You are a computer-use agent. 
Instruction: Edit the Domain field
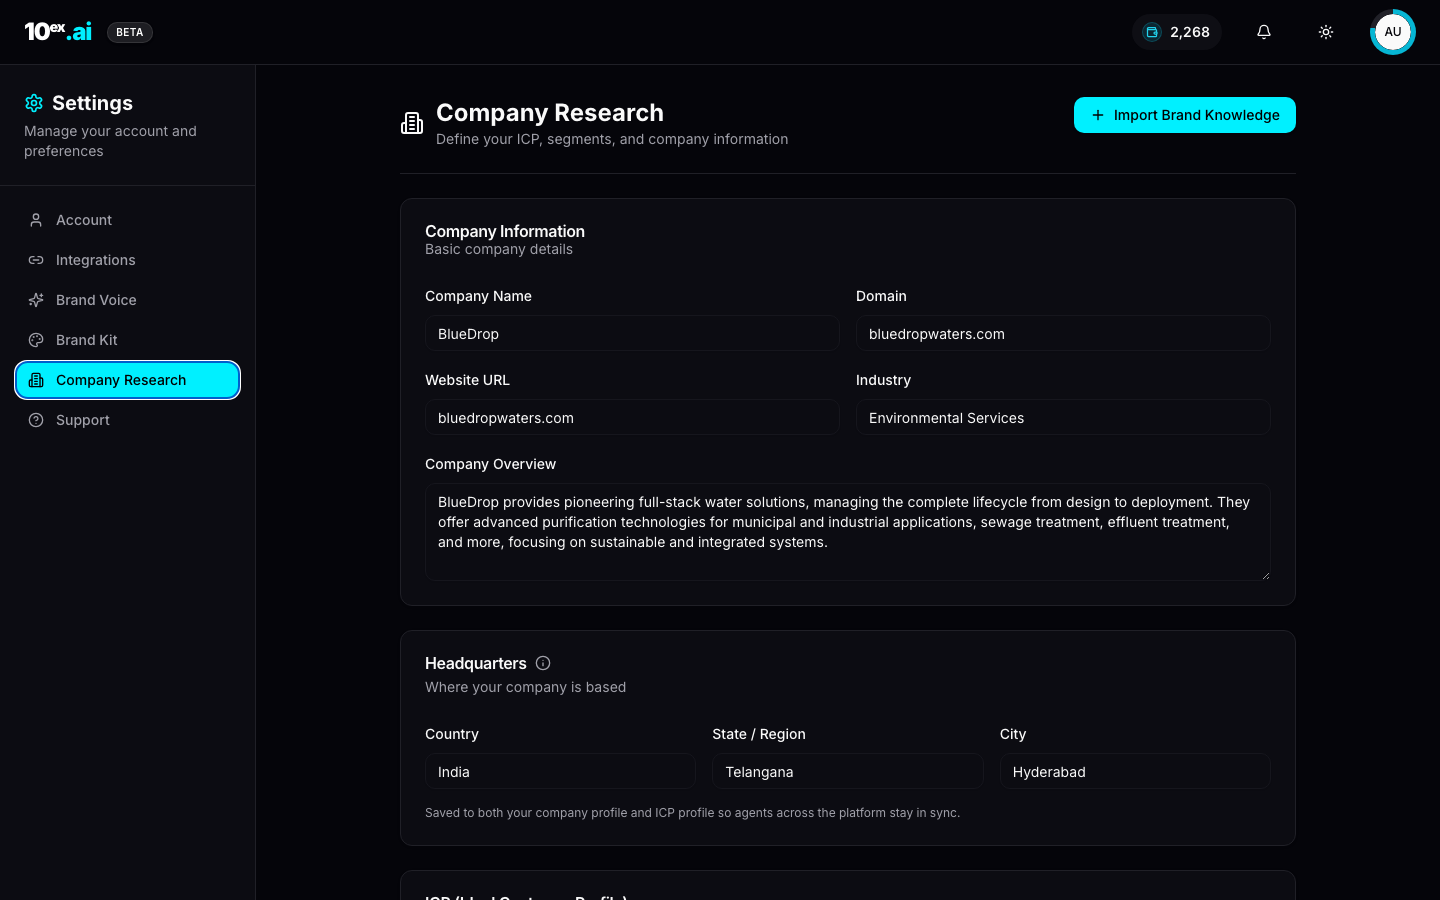coord(1063,334)
